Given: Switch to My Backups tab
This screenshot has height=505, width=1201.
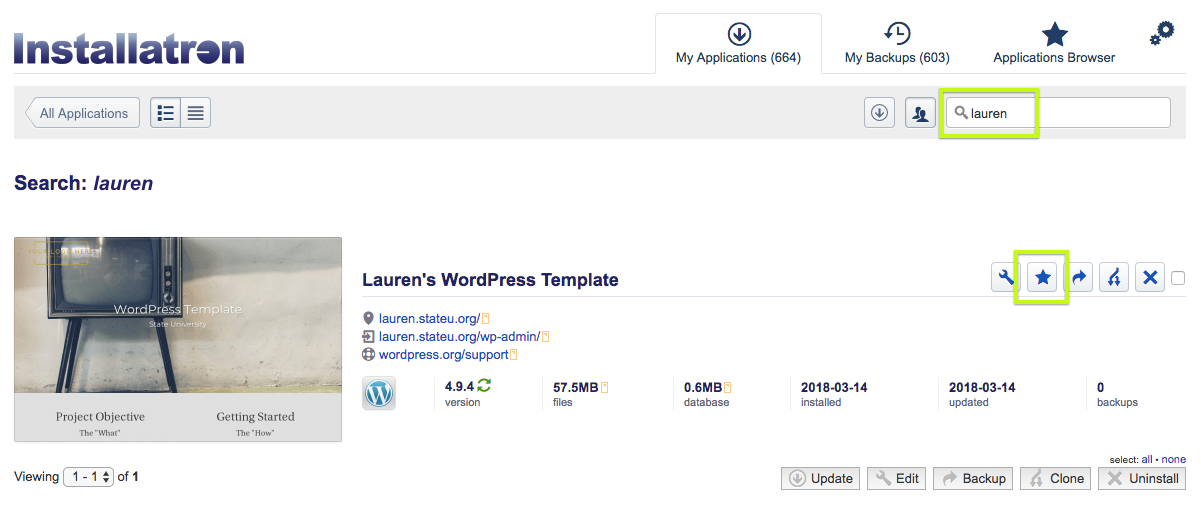Looking at the screenshot, I should [x=897, y=44].
